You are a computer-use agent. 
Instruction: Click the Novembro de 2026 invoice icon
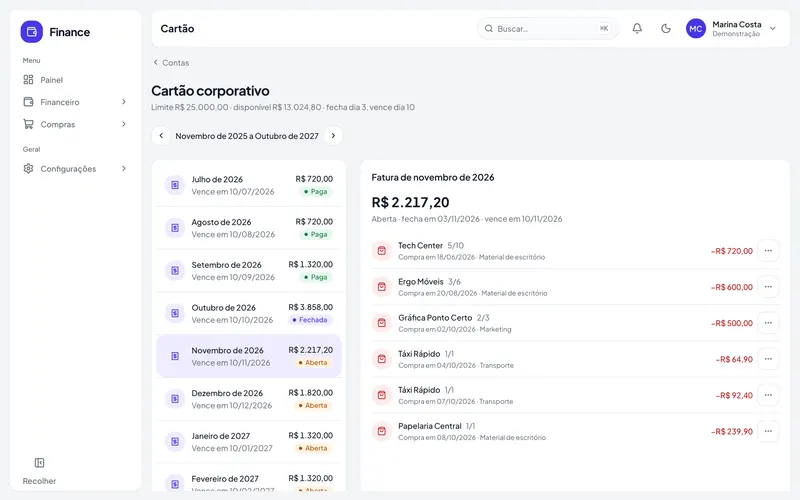(175, 356)
